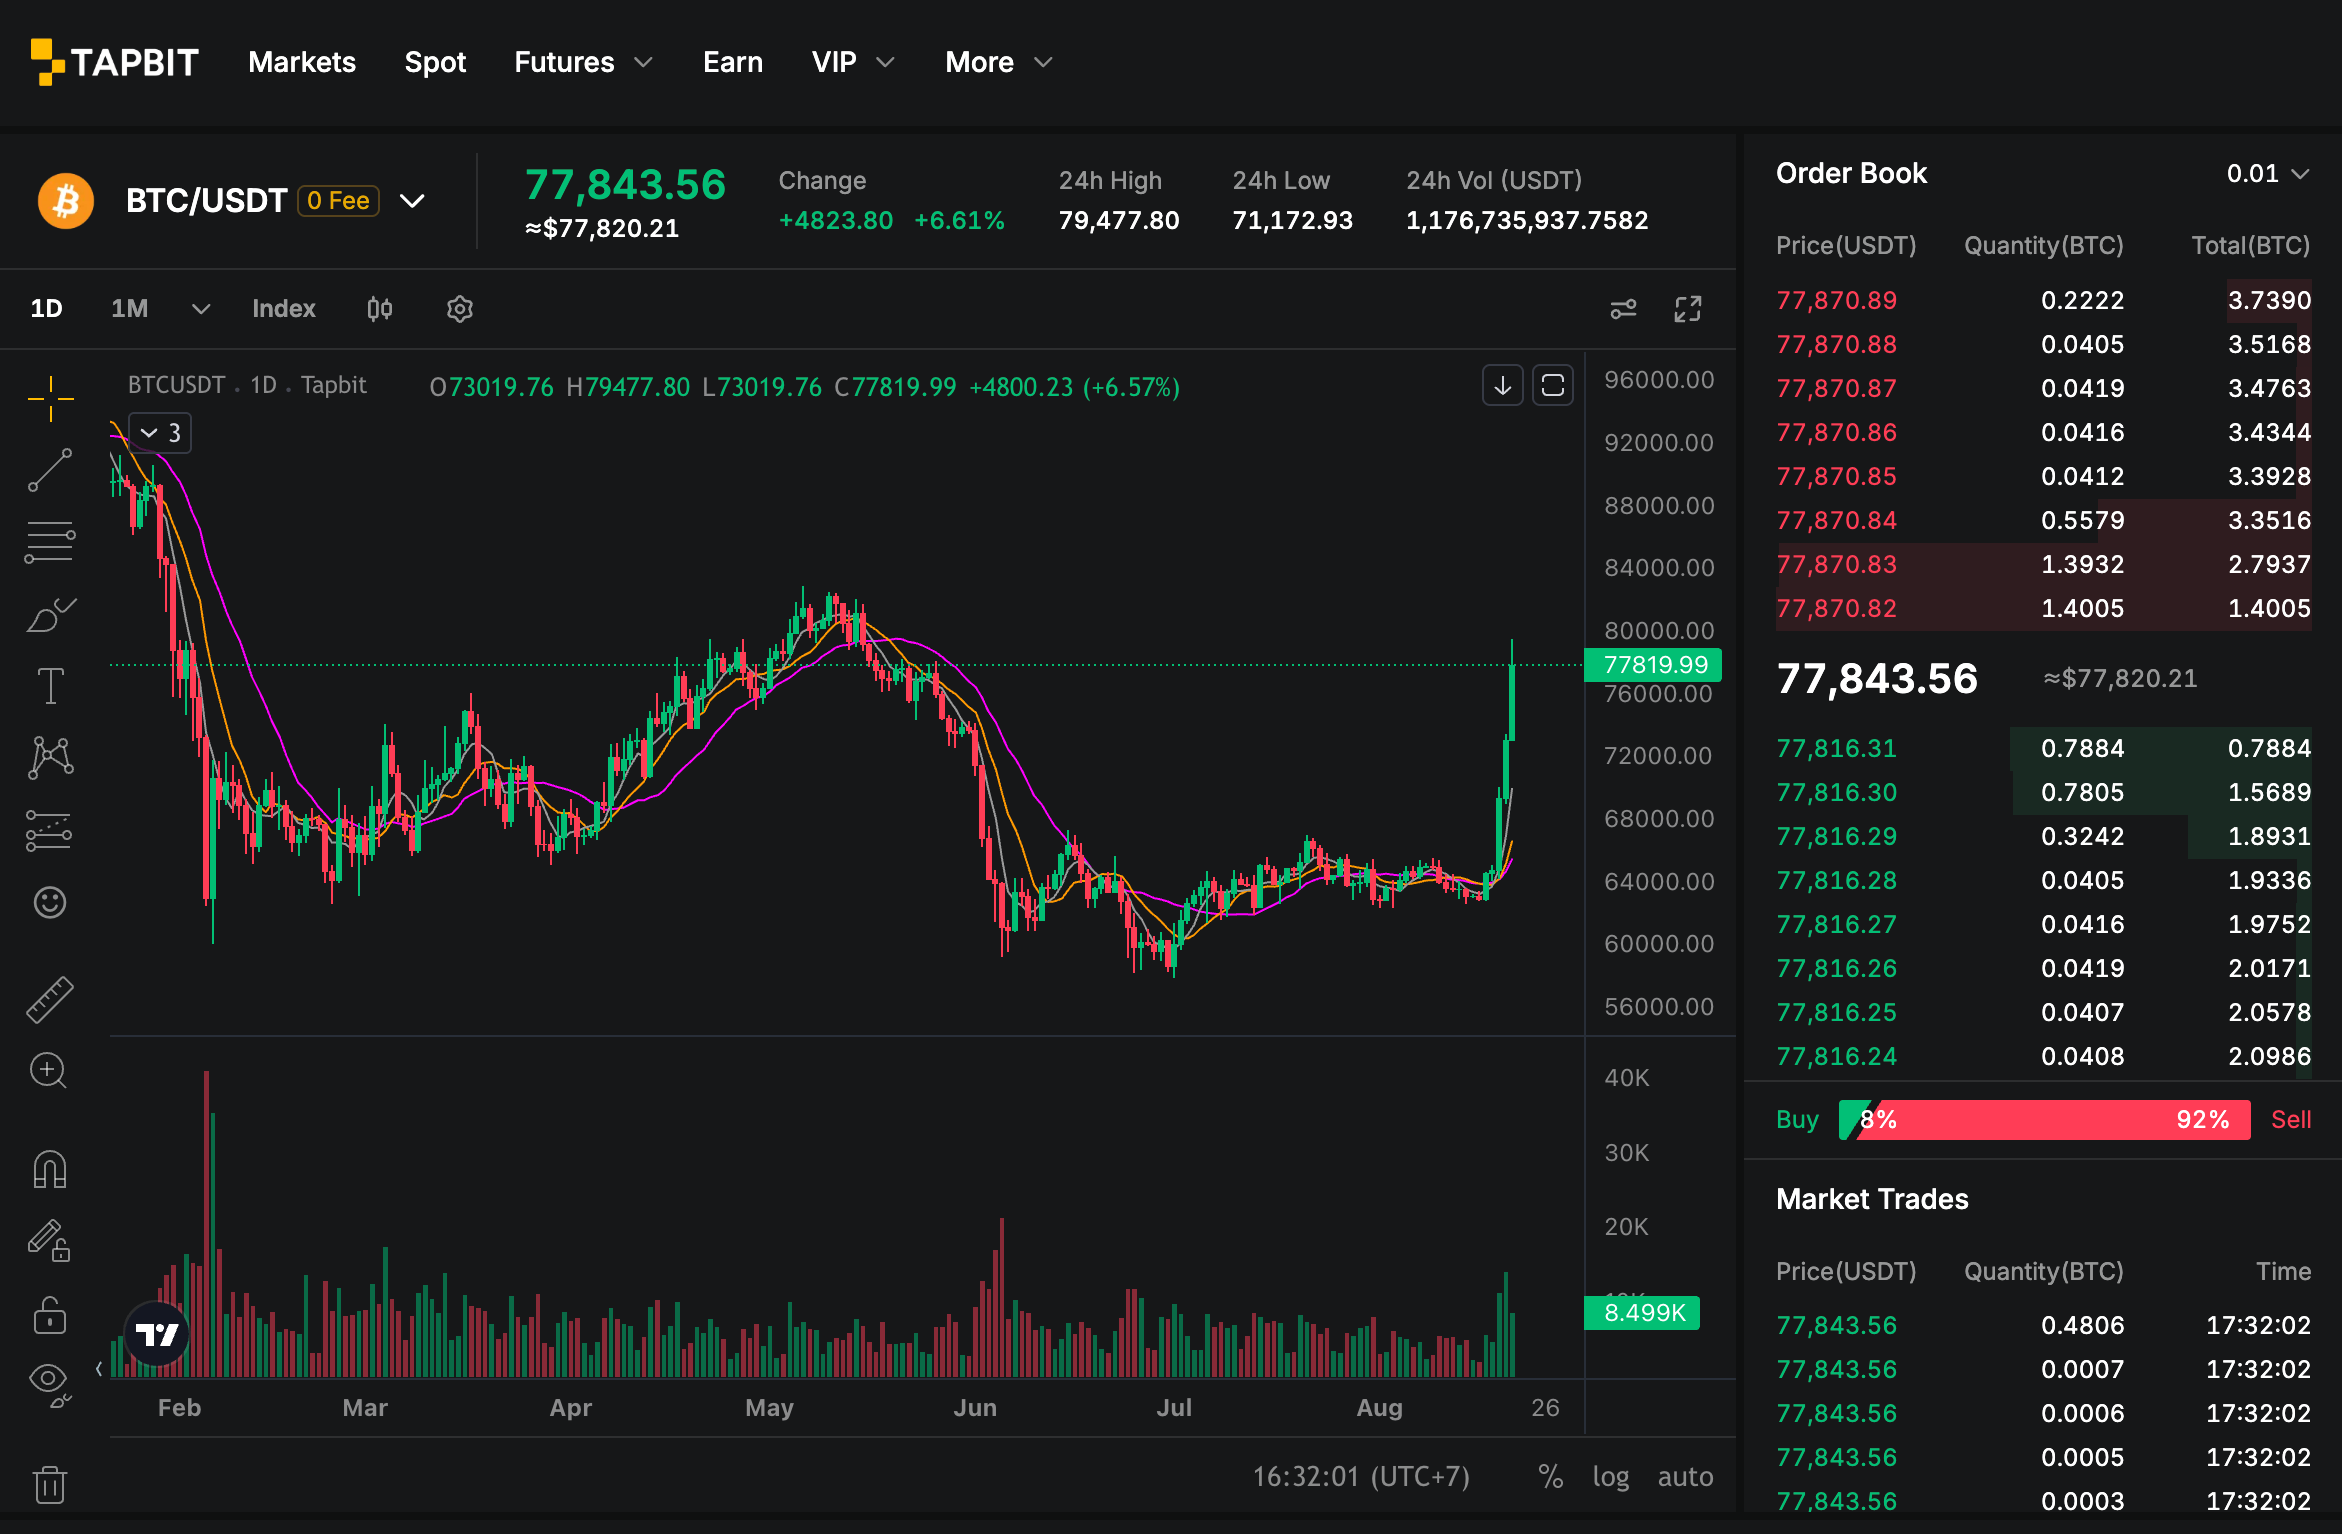Select the bid row priced 77,816.24

[2043, 1057]
